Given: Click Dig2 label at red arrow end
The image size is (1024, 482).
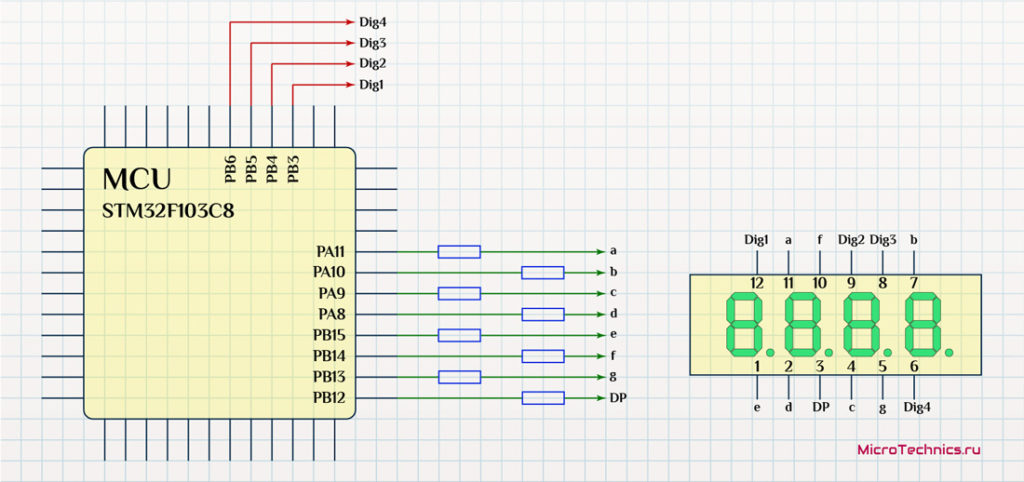Looking at the screenshot, I should click(373, 64).
